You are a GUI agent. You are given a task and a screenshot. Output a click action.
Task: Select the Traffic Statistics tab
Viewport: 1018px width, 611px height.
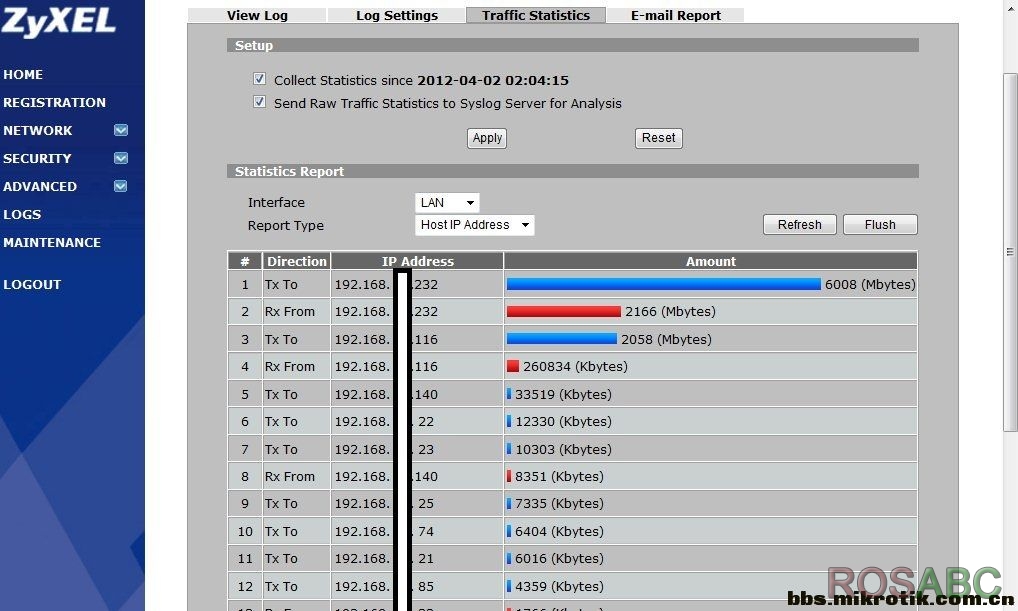coord(536,15)
